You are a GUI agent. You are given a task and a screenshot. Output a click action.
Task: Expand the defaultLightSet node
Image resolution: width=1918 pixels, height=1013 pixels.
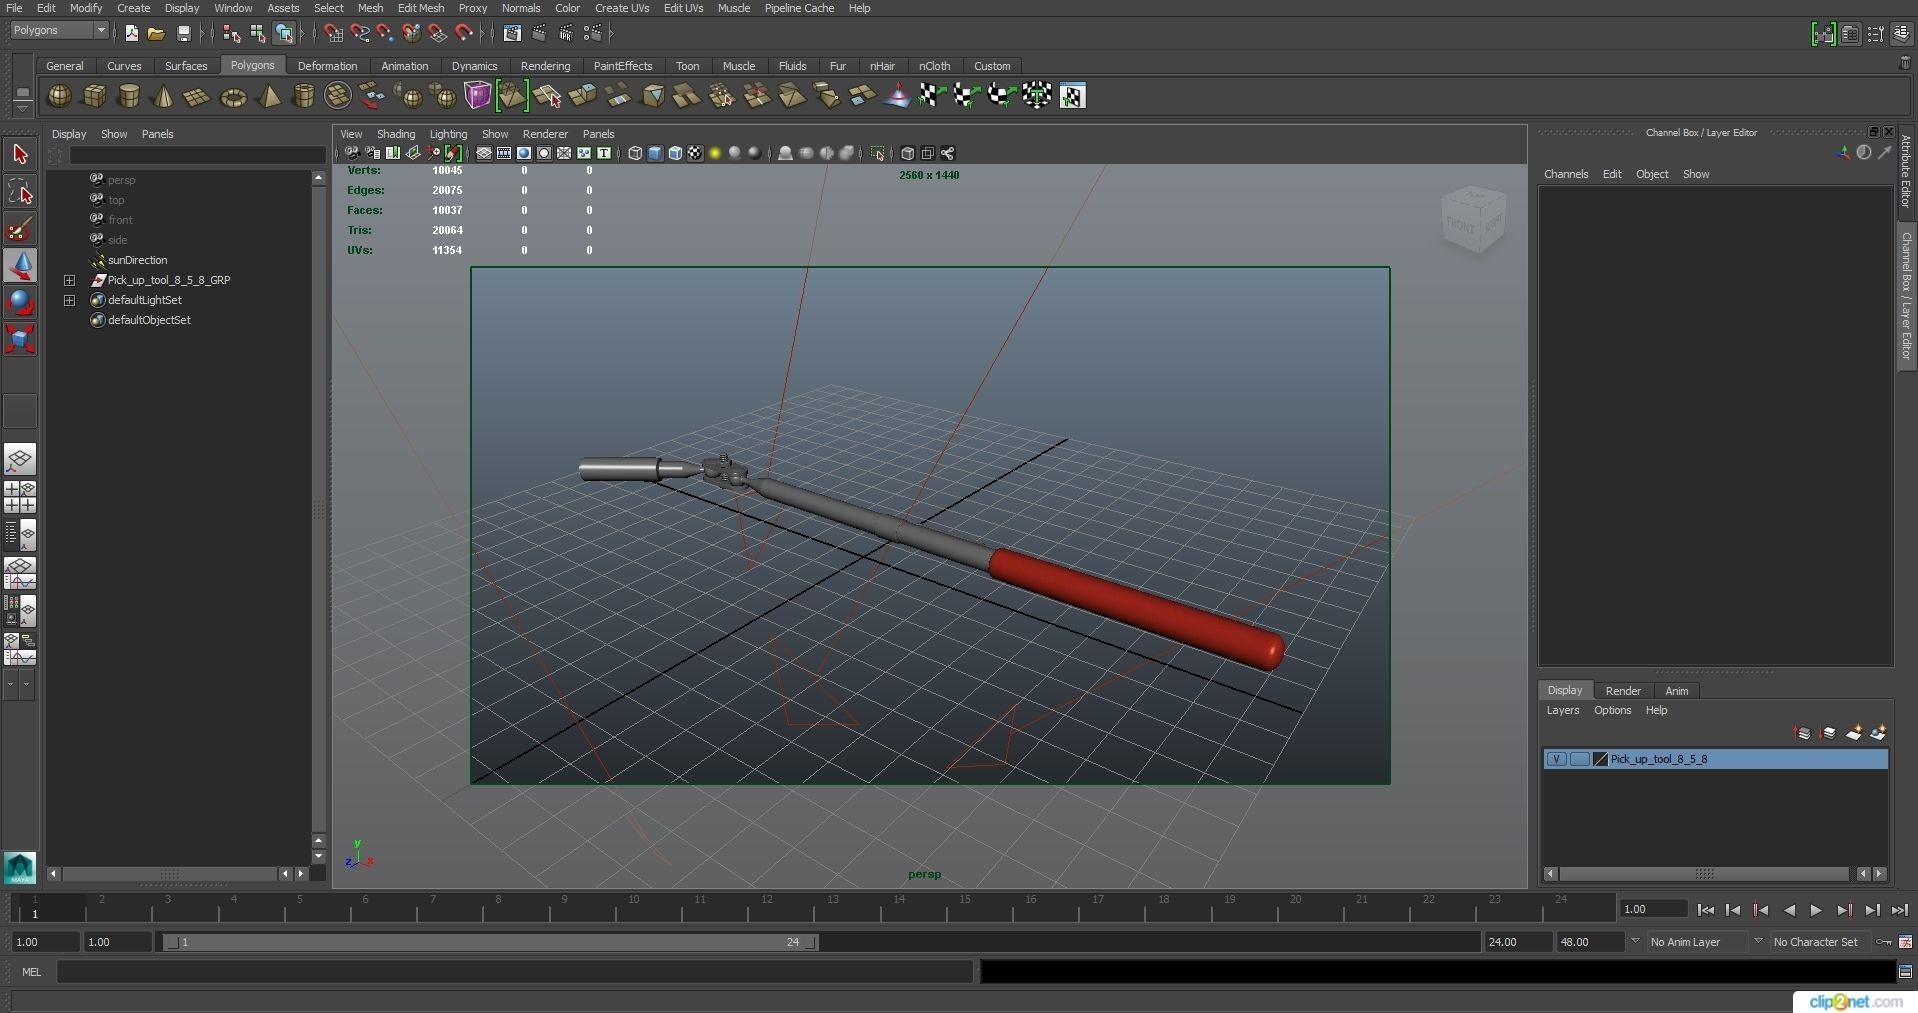pyautogui.click(x=69, y=300)
